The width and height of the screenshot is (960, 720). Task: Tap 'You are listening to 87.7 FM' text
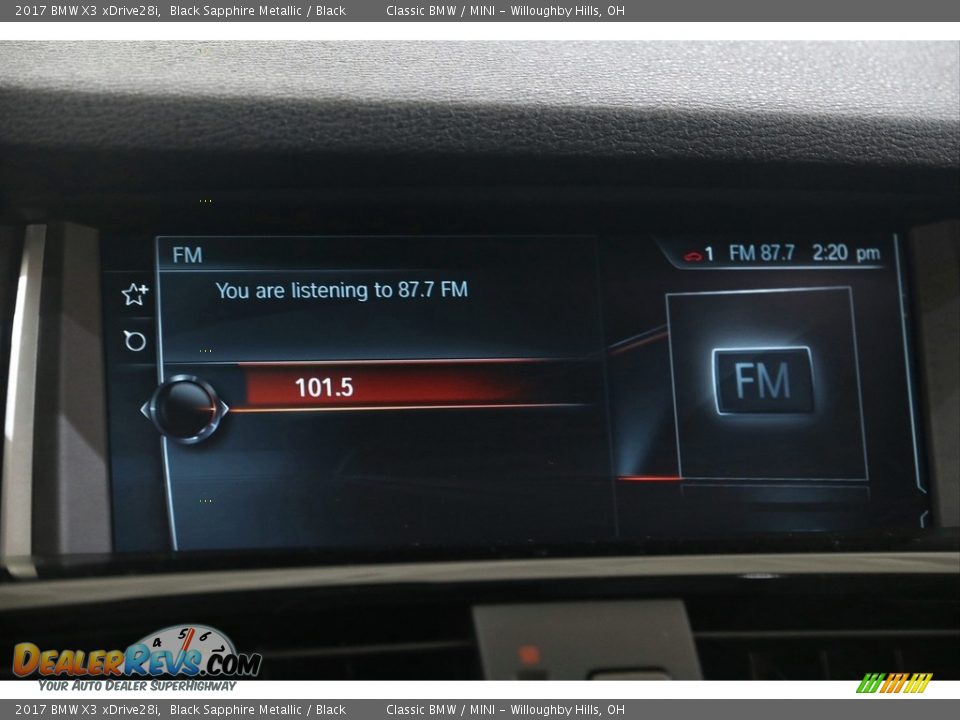click(x=342, y=290)
